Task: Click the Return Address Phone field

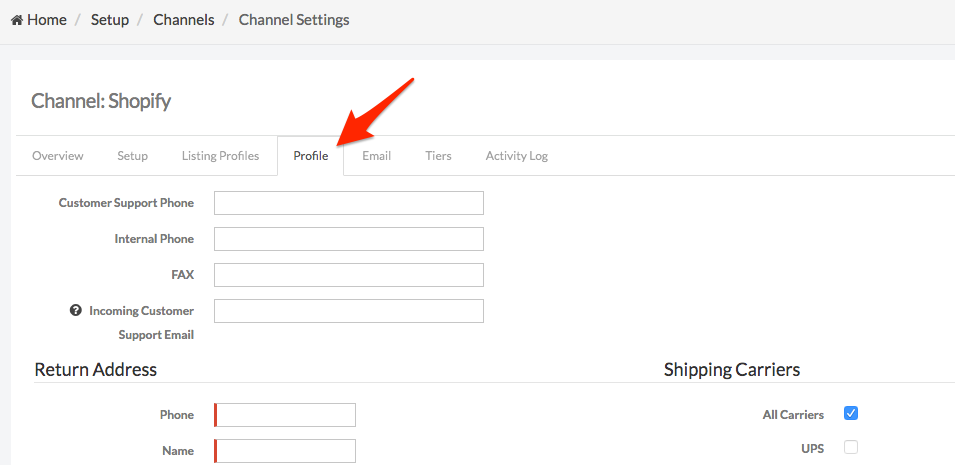Action: click(x=285, y=415)
